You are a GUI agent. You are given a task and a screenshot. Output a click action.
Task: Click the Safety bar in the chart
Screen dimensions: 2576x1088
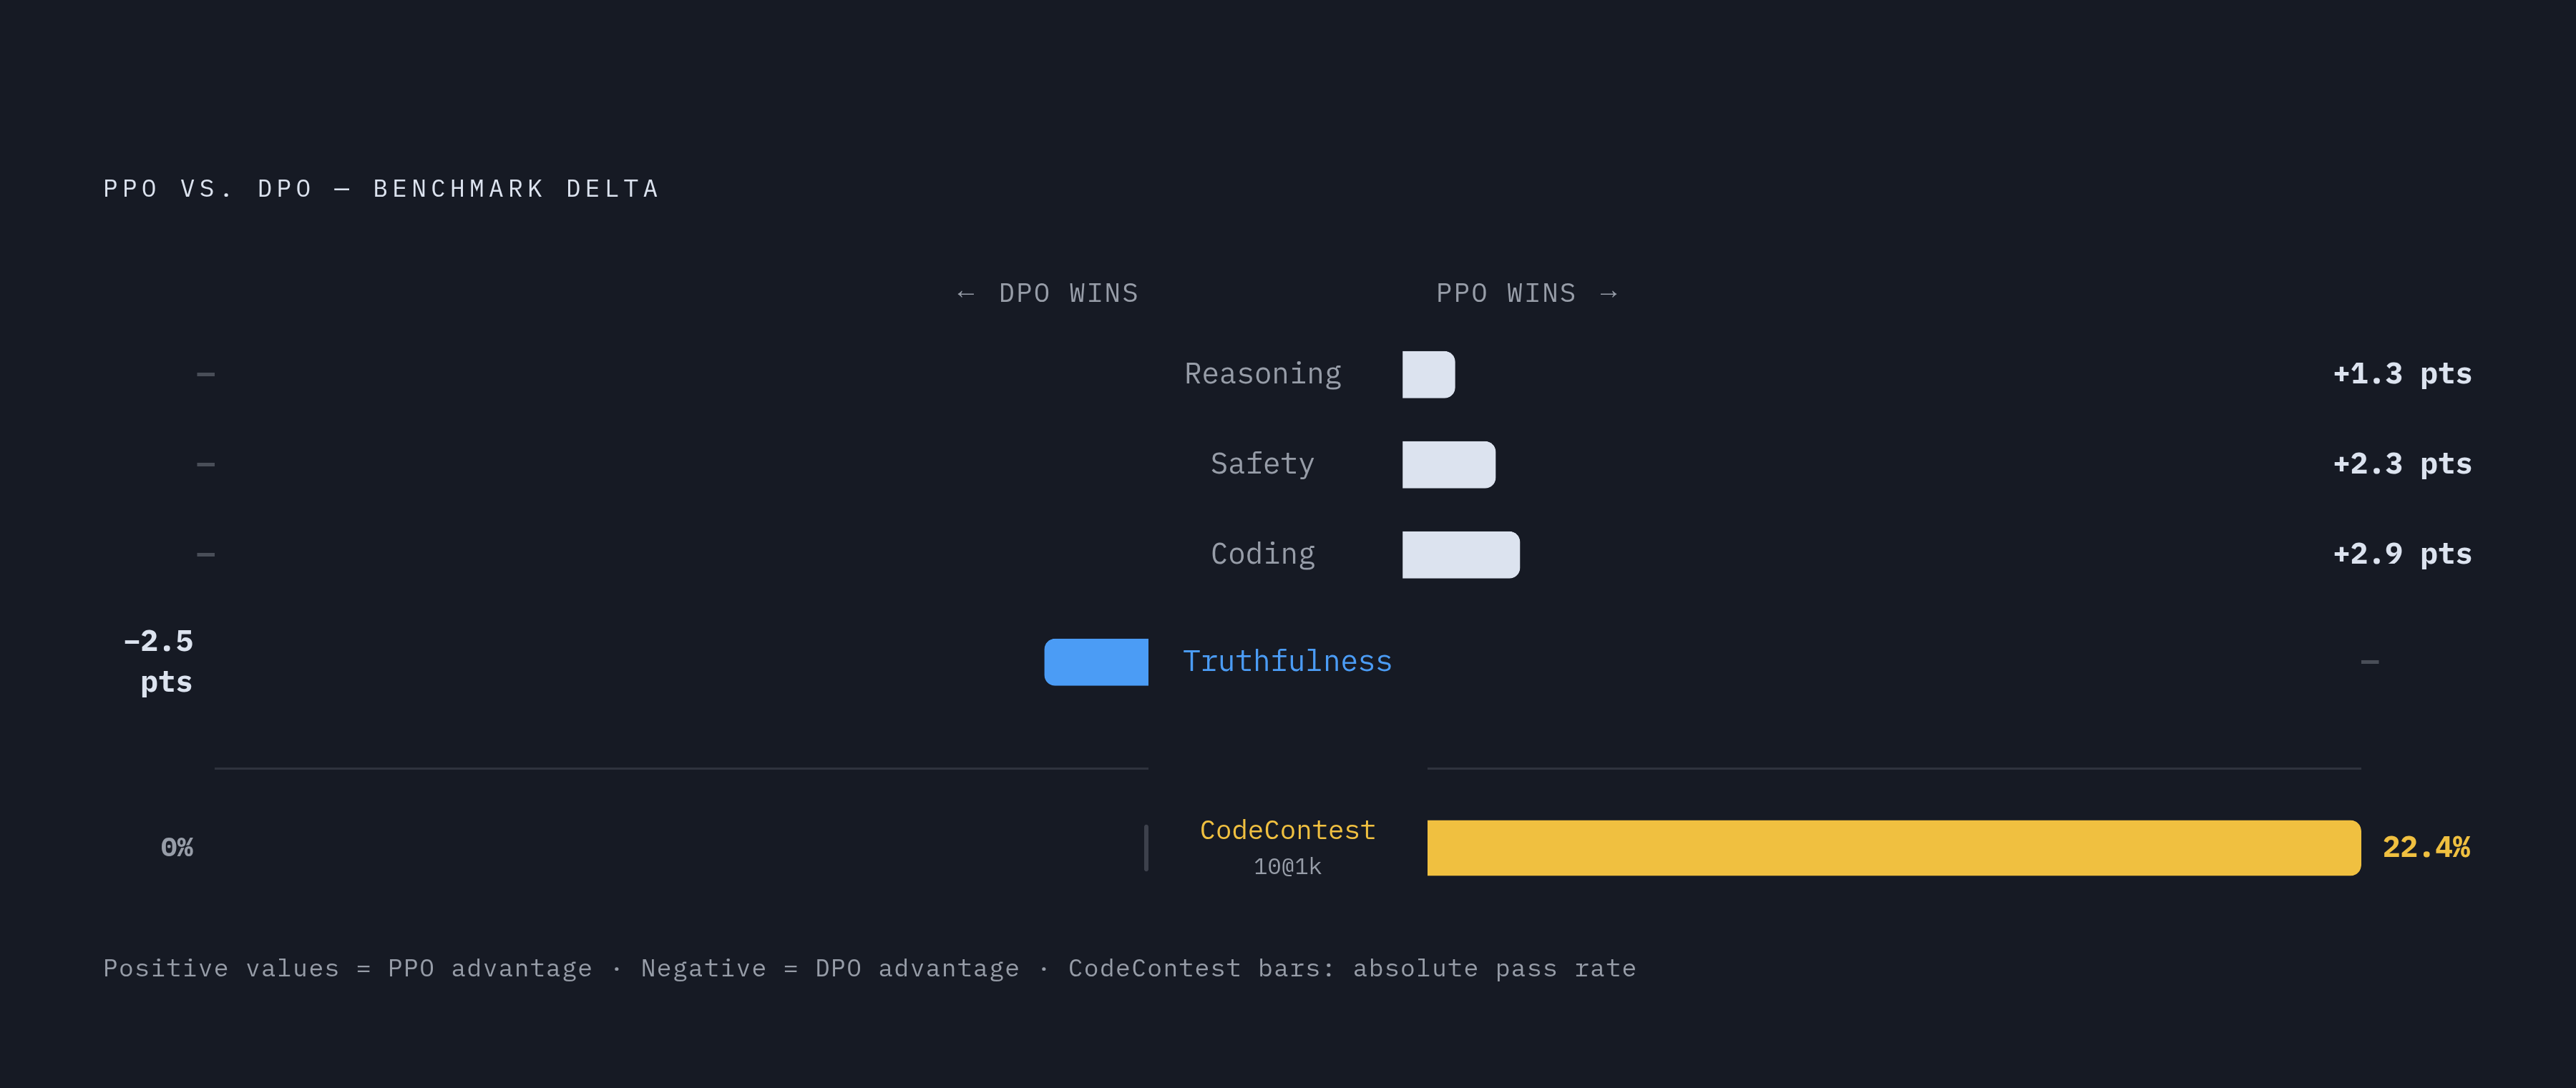[1448, 464]
